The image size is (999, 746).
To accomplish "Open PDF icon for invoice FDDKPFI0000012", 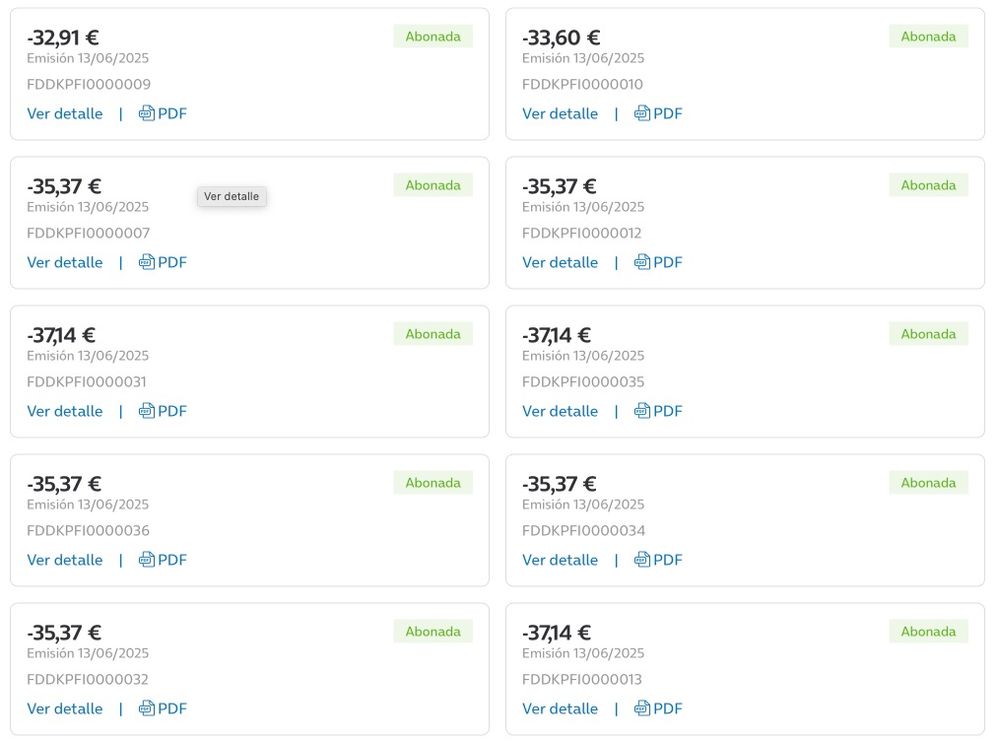I will point(642,263).
